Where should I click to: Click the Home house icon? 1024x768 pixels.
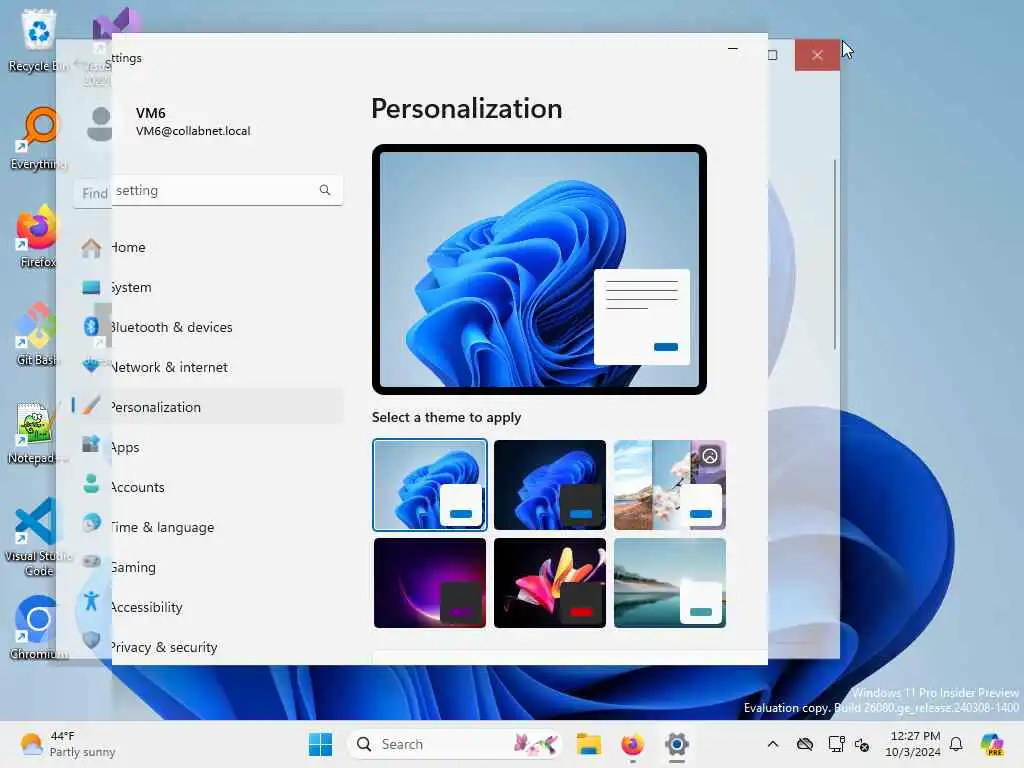pyautogui.click(x=91, y=248)
